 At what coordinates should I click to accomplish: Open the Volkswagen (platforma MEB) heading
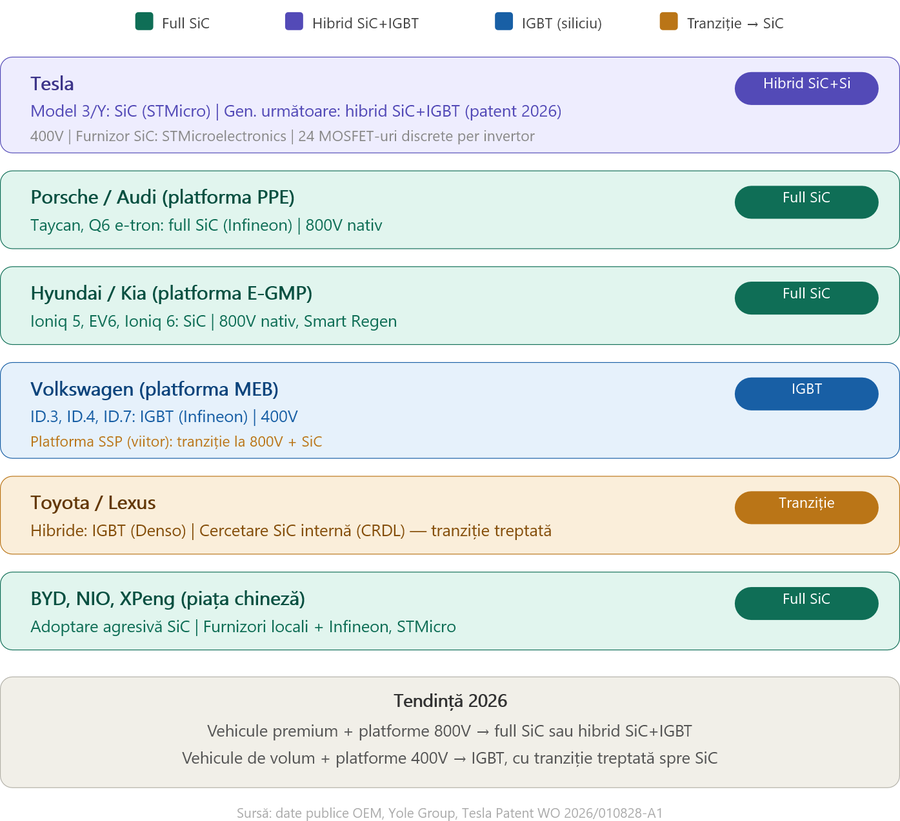coord(154,389)
